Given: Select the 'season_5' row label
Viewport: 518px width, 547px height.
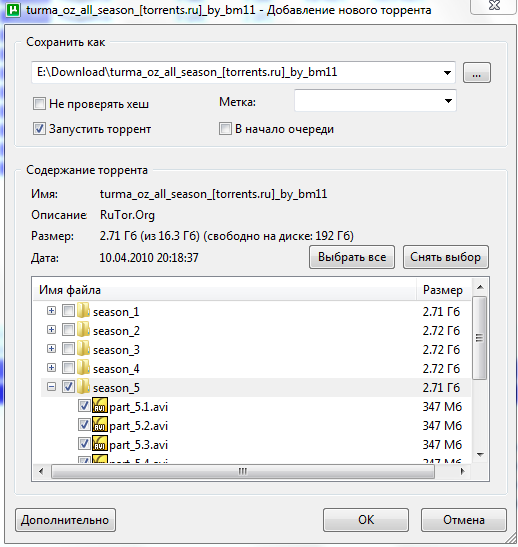Looking at the screenshot, I should click(x=116, y=388).
